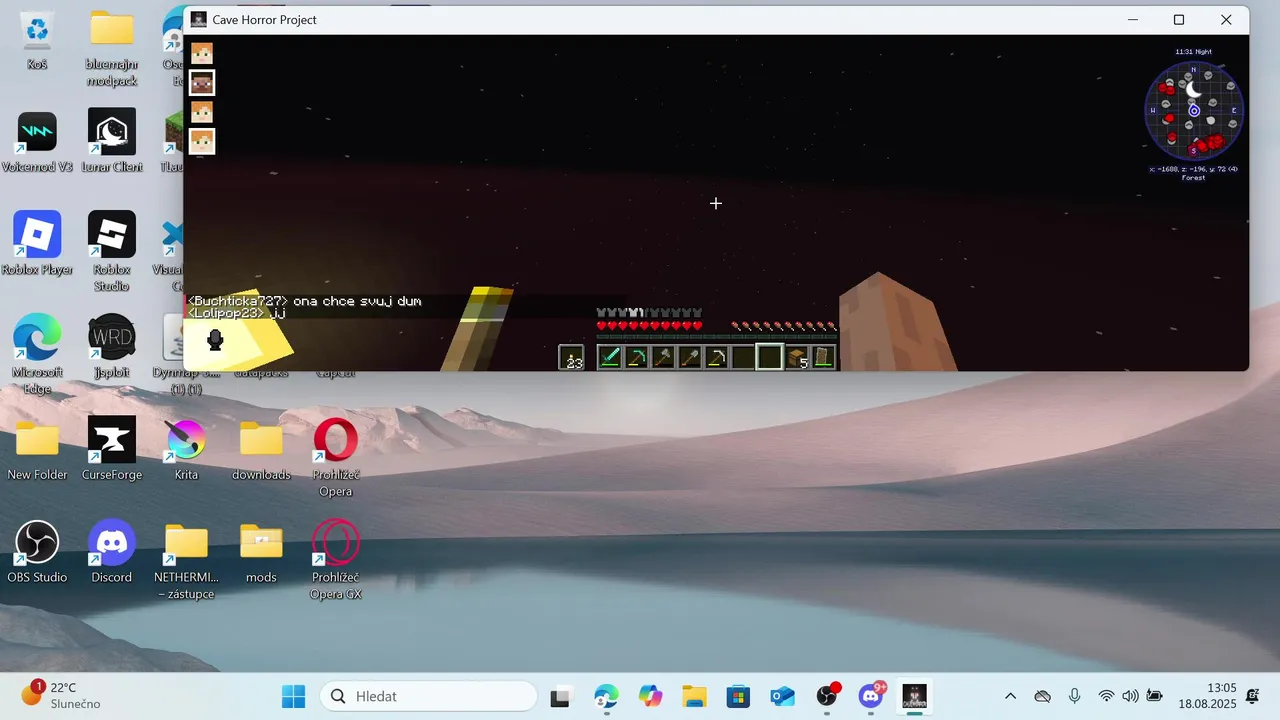Click the circular minimap in the game
1280x720 pixels.
pos(1194,111)
